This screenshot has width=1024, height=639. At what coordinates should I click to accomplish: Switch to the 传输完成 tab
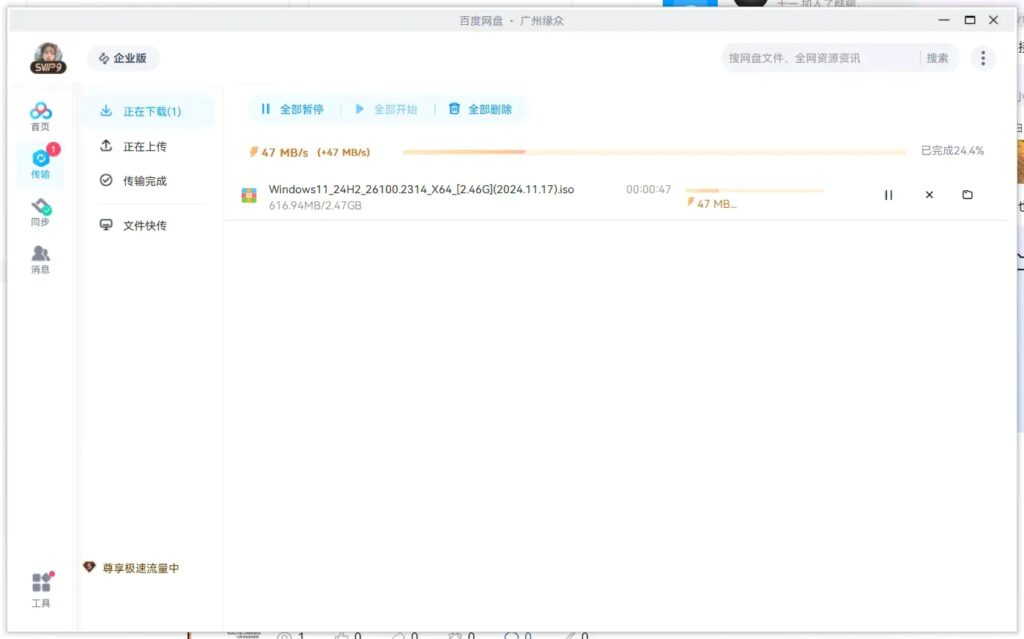point(144,181)
